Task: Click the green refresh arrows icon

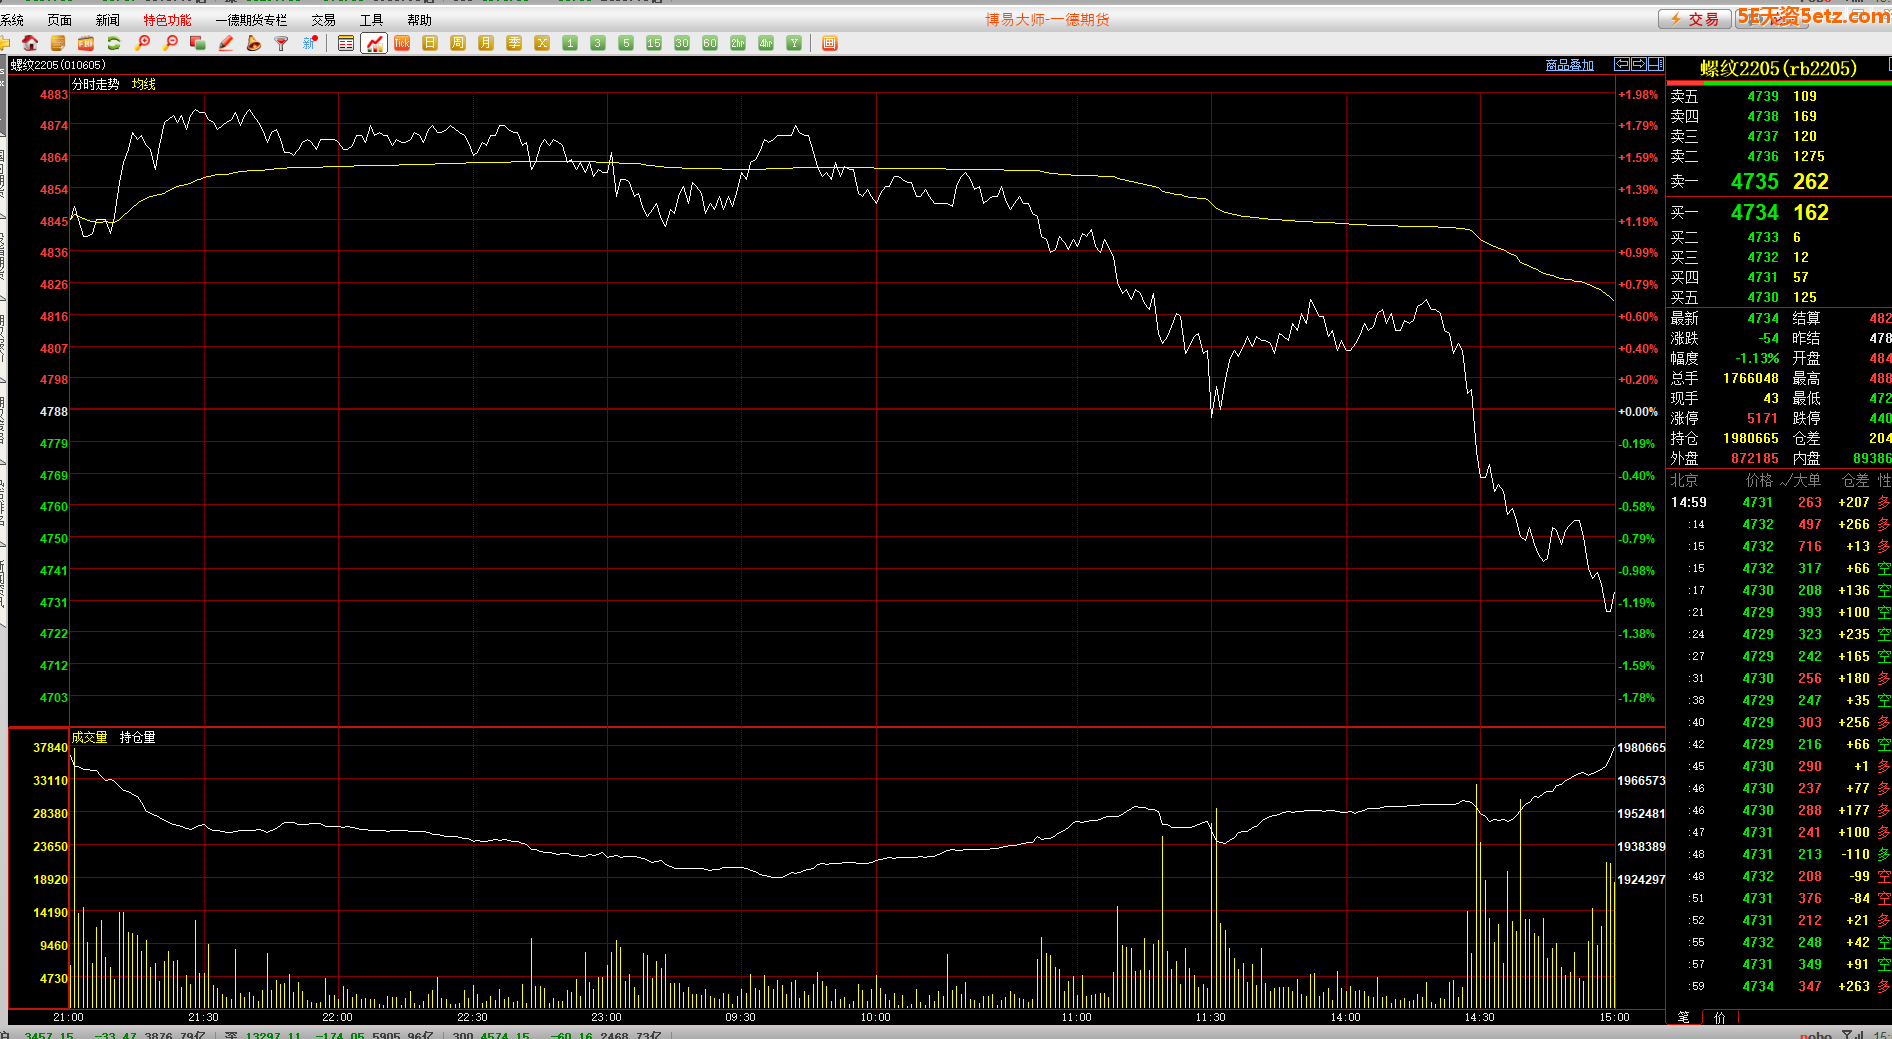Action: click(114, 43)
